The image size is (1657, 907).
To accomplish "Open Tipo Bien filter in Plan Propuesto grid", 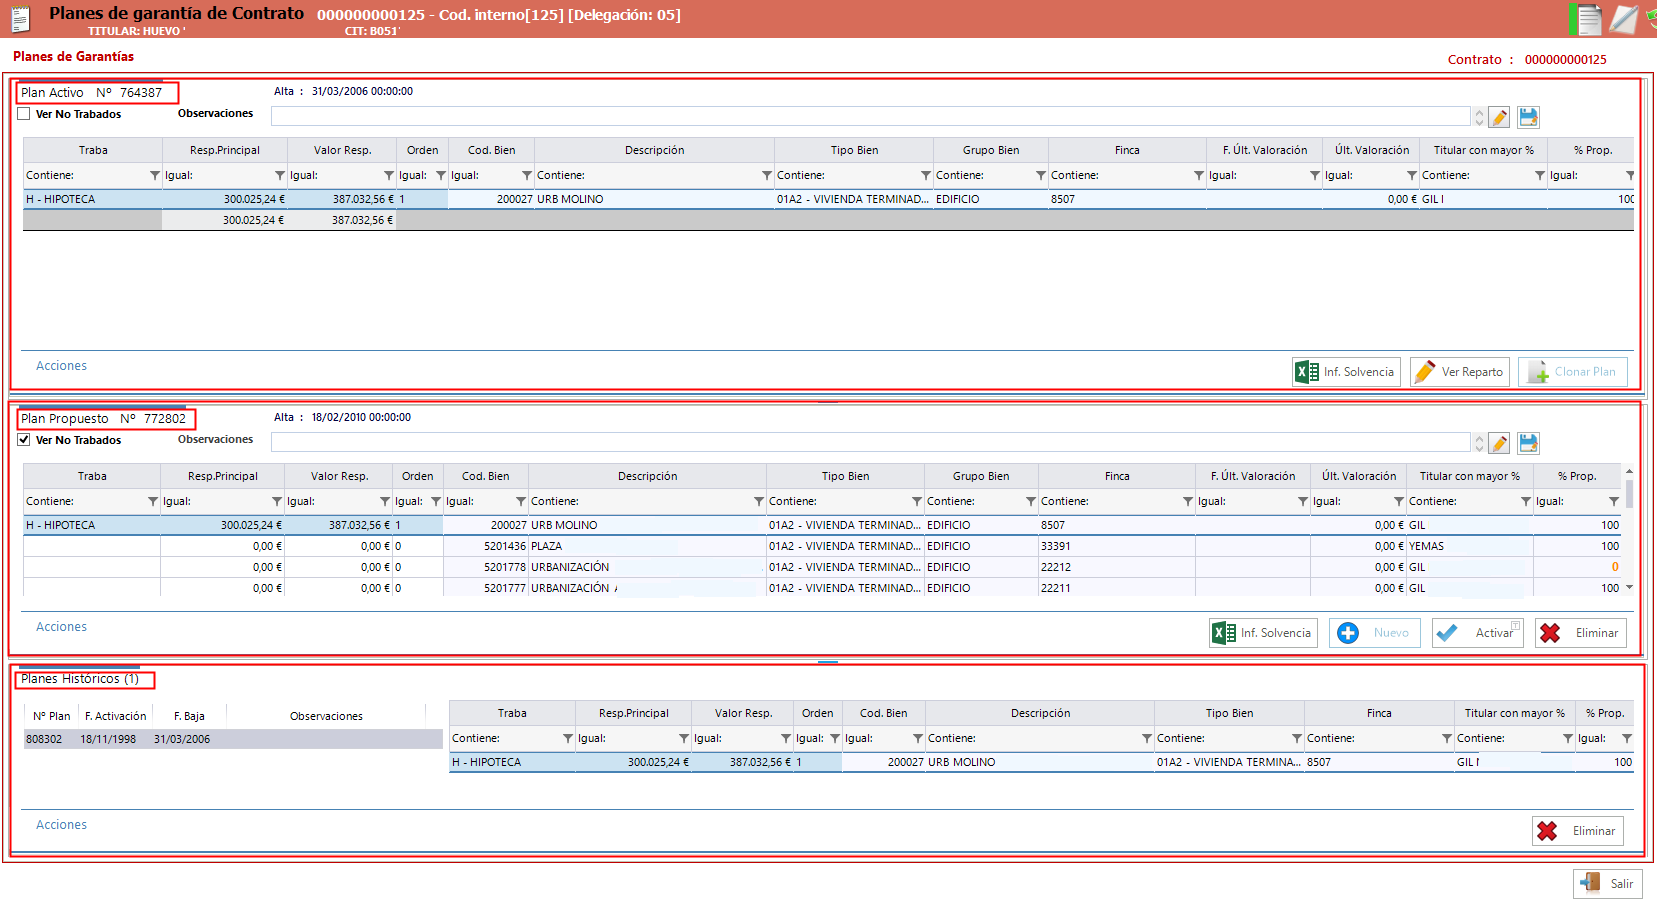I will click(x=917, y=501).
